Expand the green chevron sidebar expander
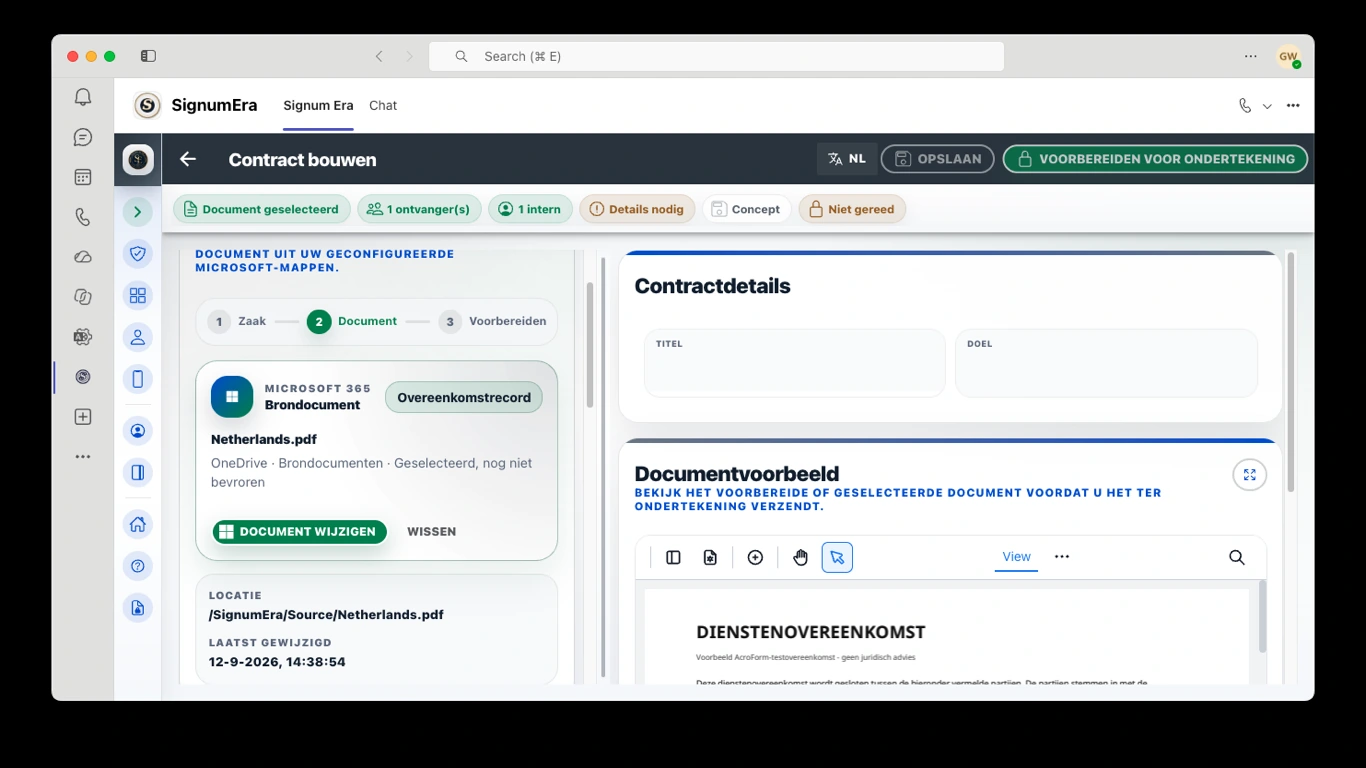 [x=138, y=211]
